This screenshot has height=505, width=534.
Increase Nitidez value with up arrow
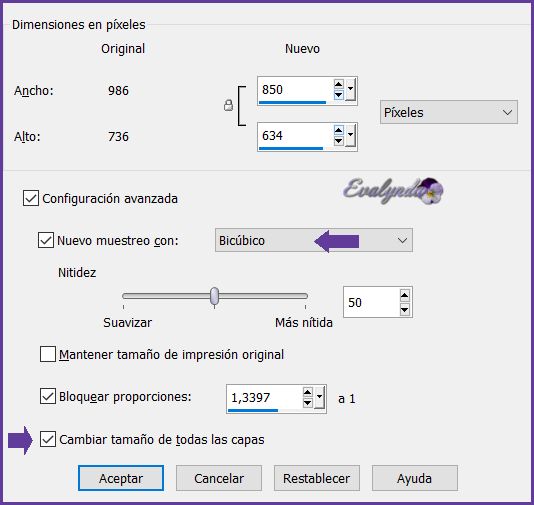pyautogui.click(x=404, y=295)
